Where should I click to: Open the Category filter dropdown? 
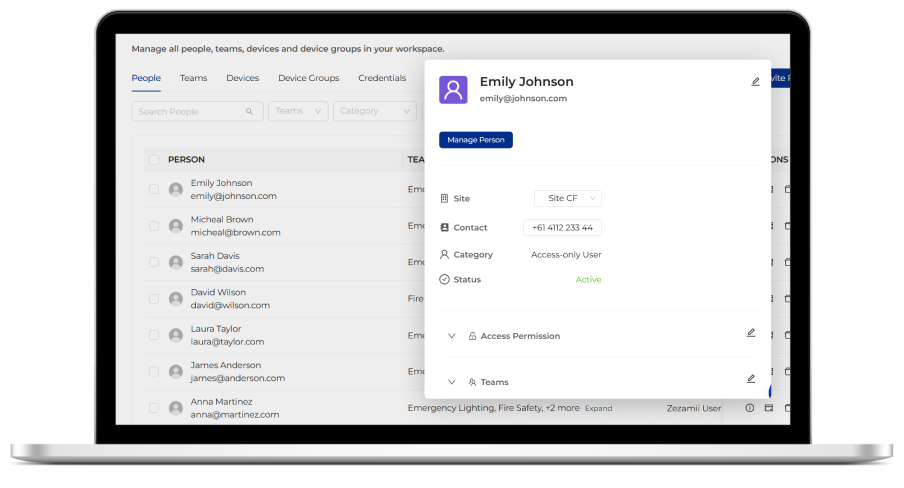pyautogui.click(x=374, y=111)
